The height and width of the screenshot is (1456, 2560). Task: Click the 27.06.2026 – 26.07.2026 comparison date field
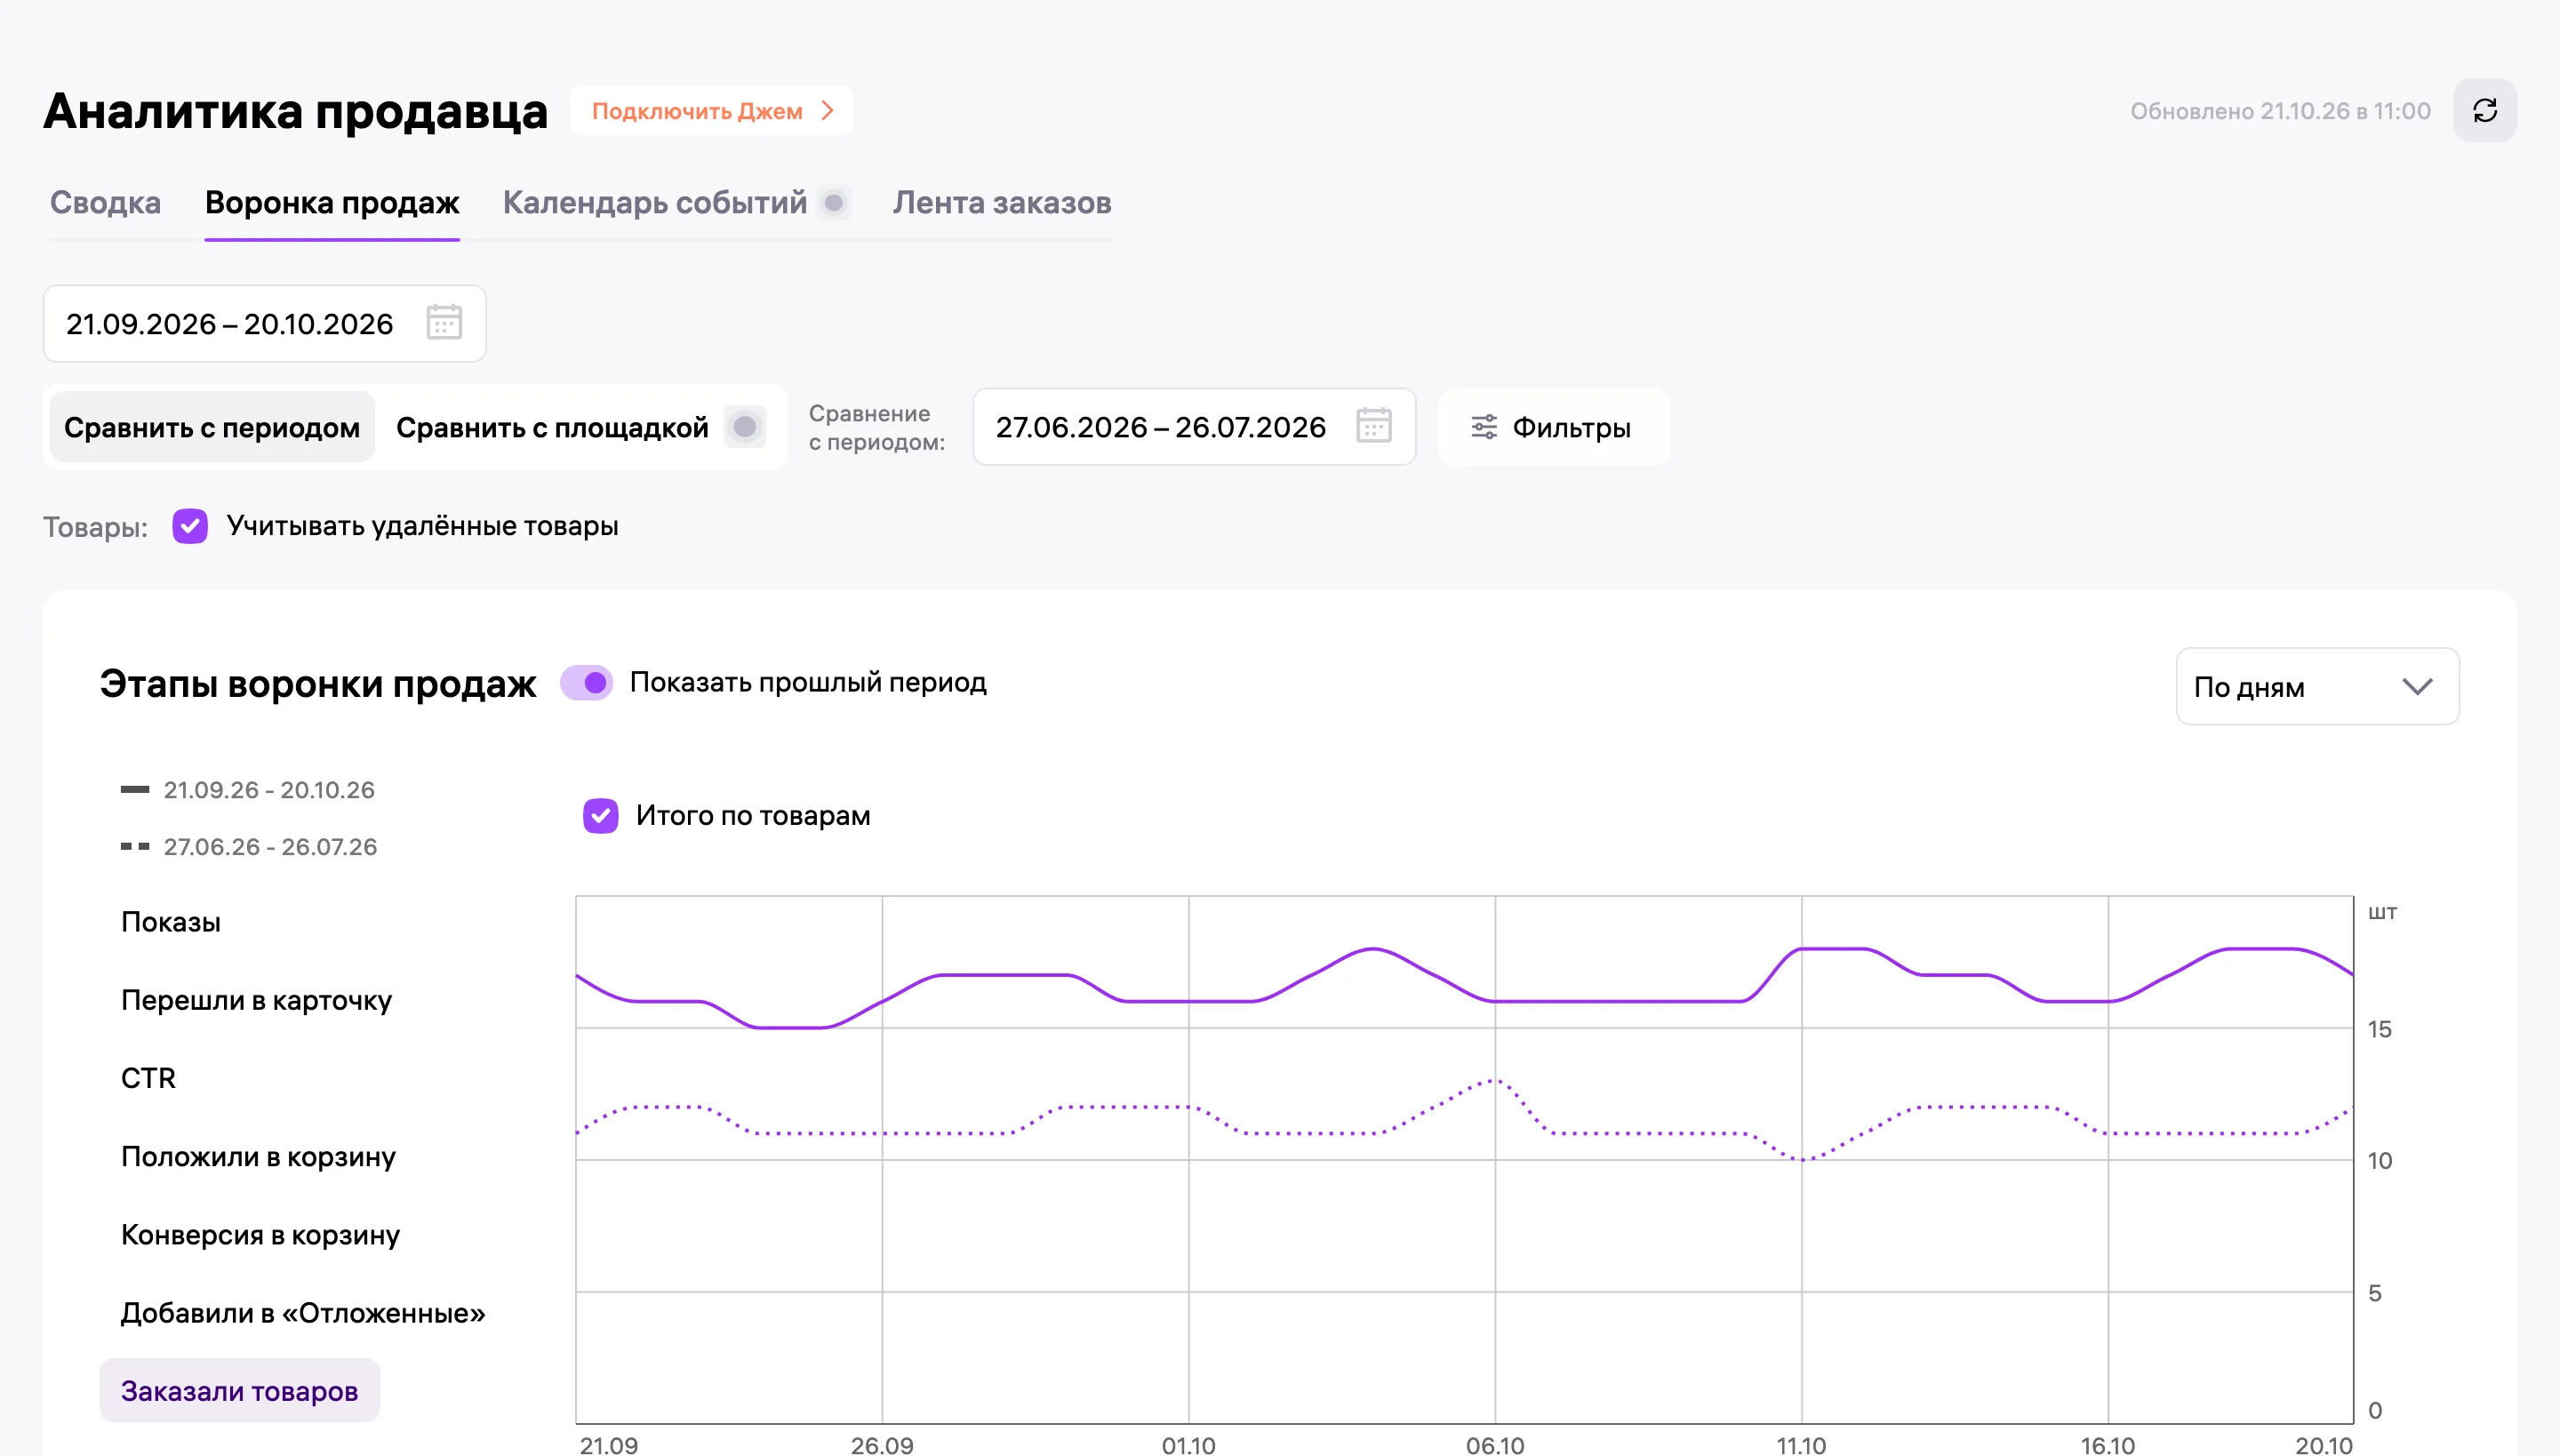pos(1194,427)
